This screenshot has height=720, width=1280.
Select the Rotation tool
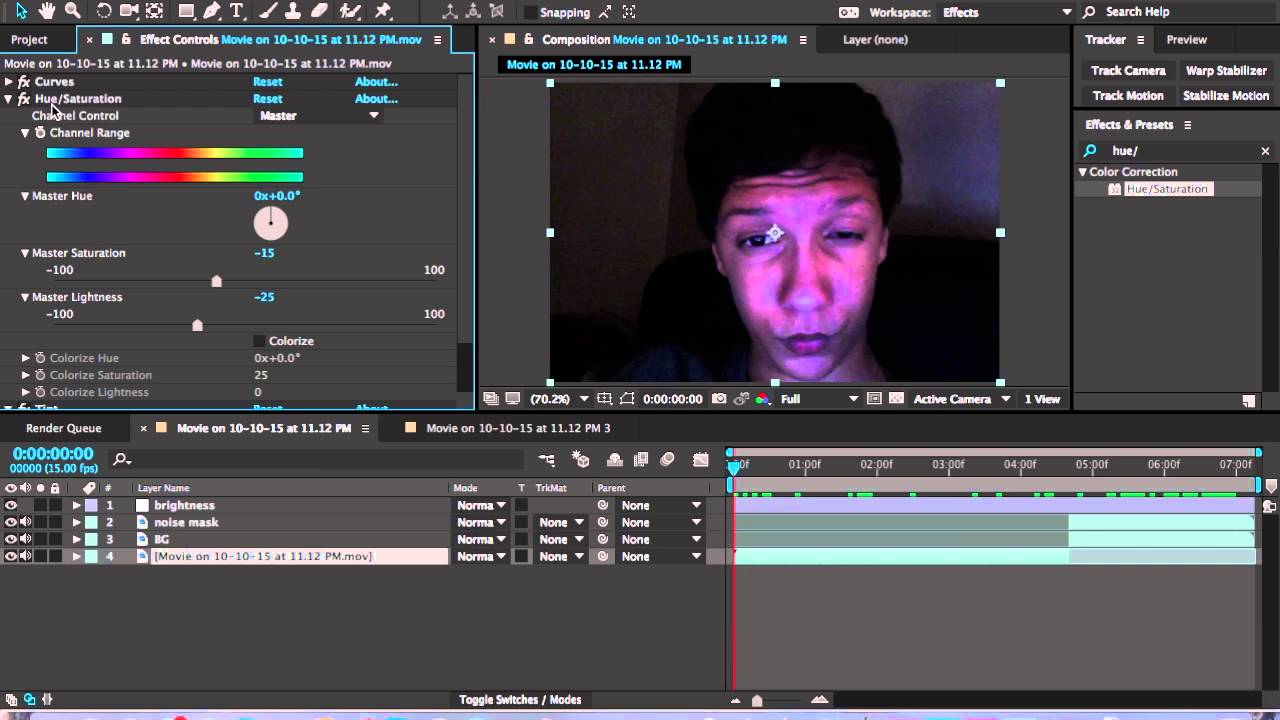103,11
